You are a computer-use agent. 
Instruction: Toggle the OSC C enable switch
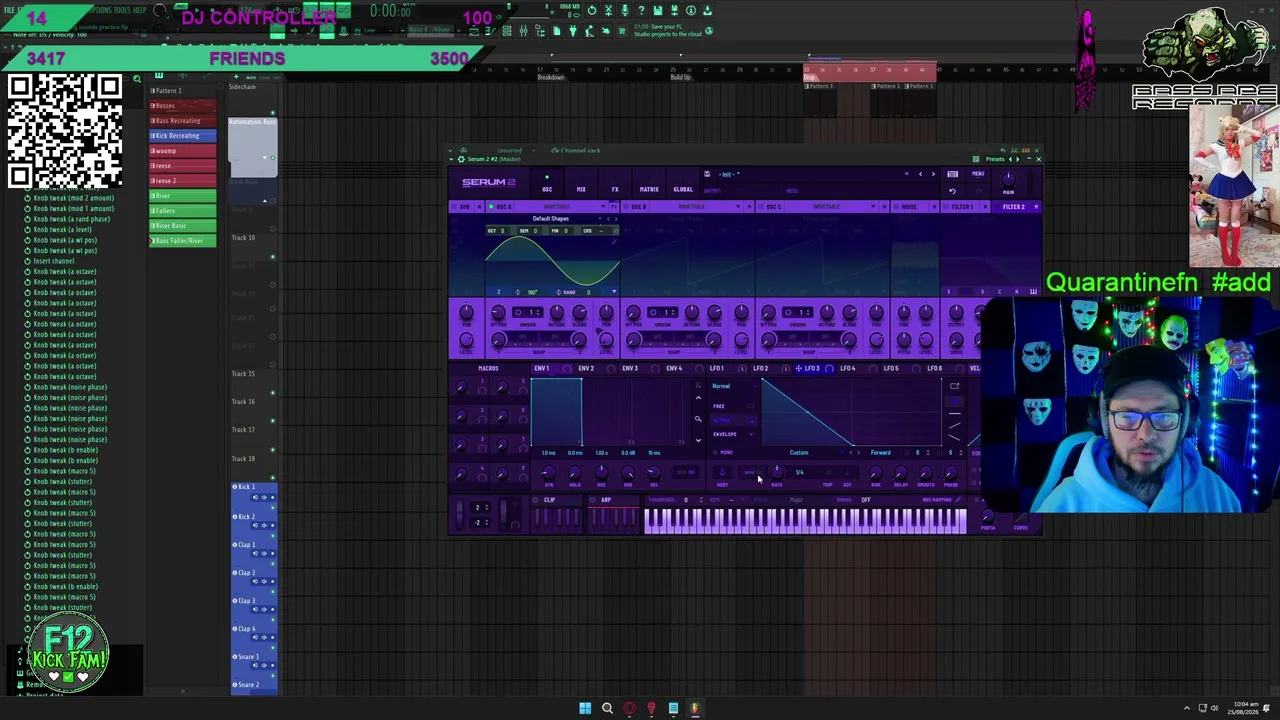pyautogui.click(x=759, y=207)
